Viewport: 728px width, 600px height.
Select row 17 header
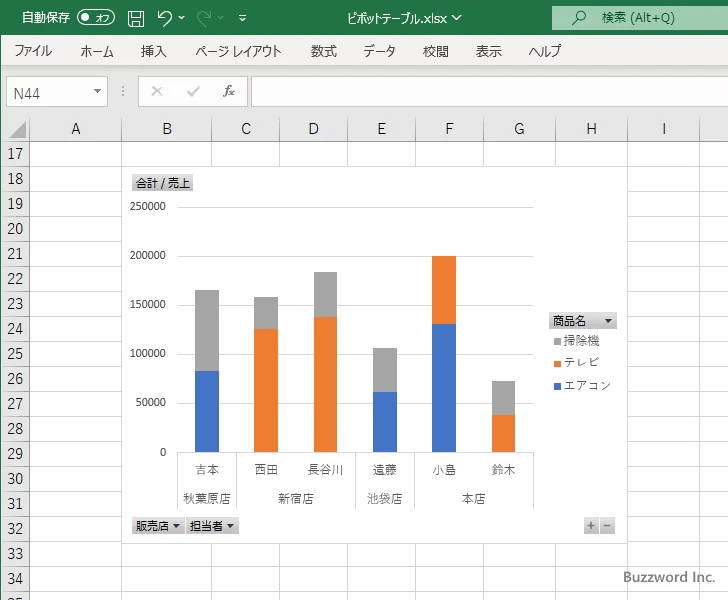click(x=15, y=154)
